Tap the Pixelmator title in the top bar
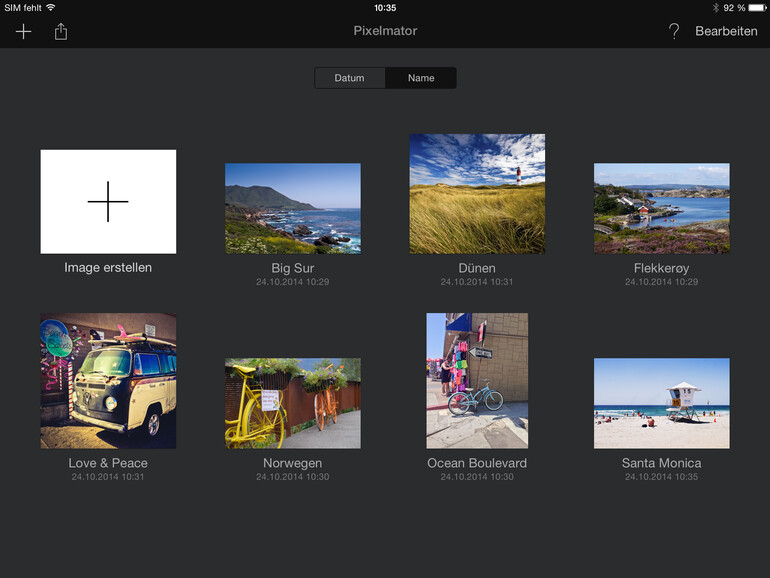 [x=385, y=31]
